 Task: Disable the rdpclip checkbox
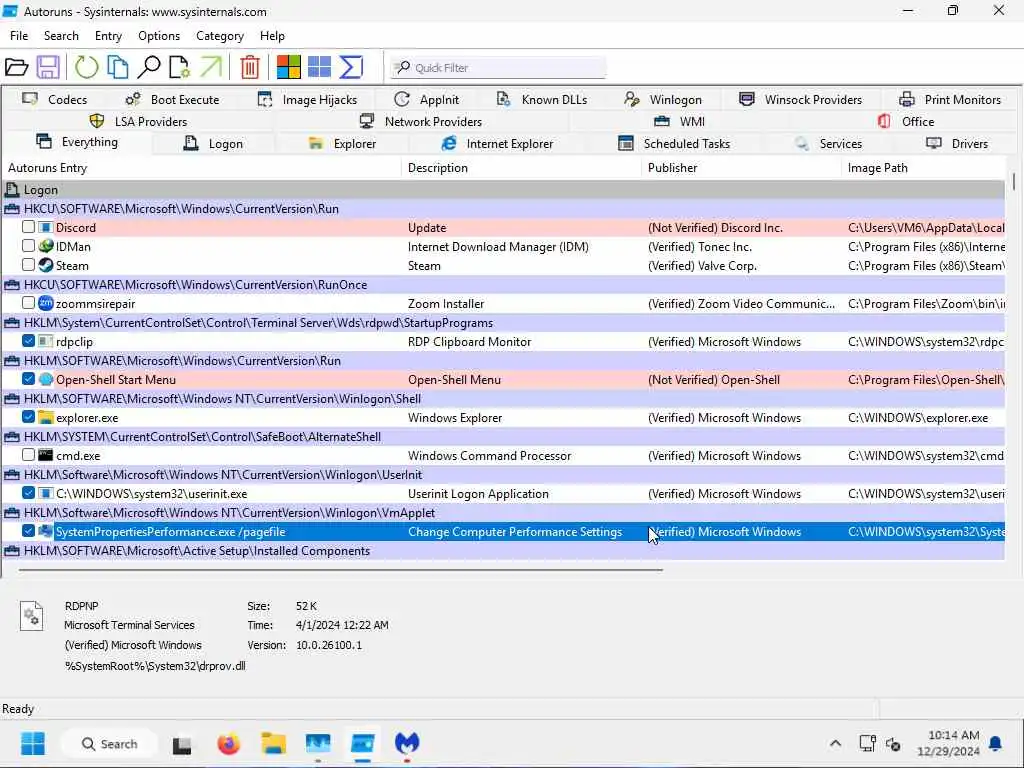coord(28,341)
